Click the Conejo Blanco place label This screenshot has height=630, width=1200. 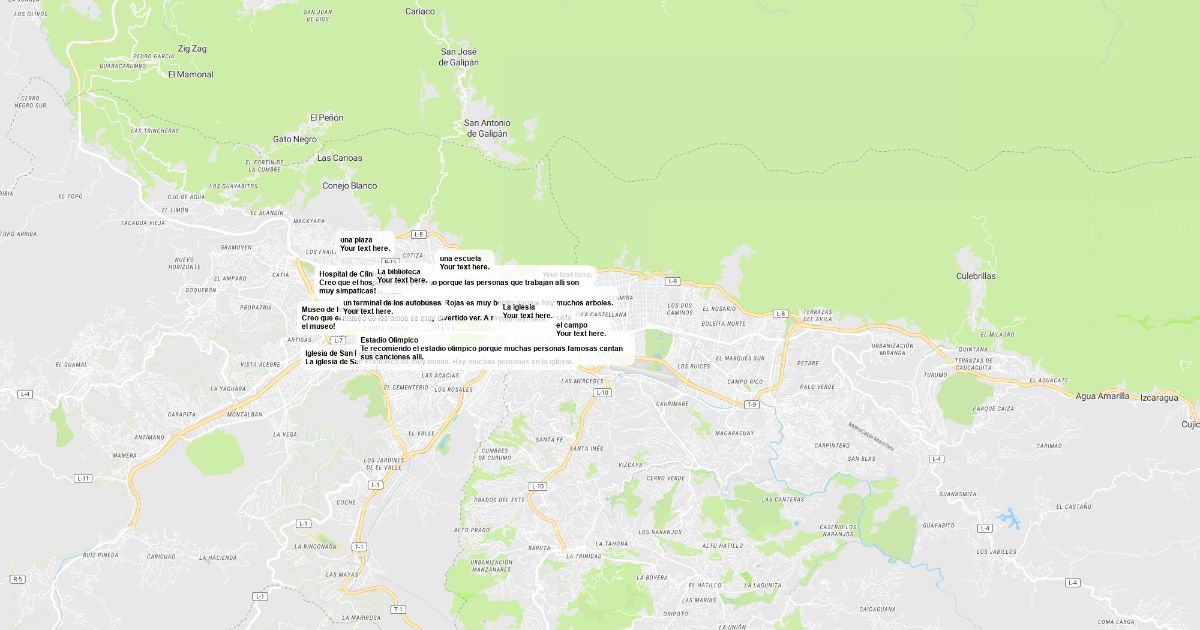click(349, 186)
